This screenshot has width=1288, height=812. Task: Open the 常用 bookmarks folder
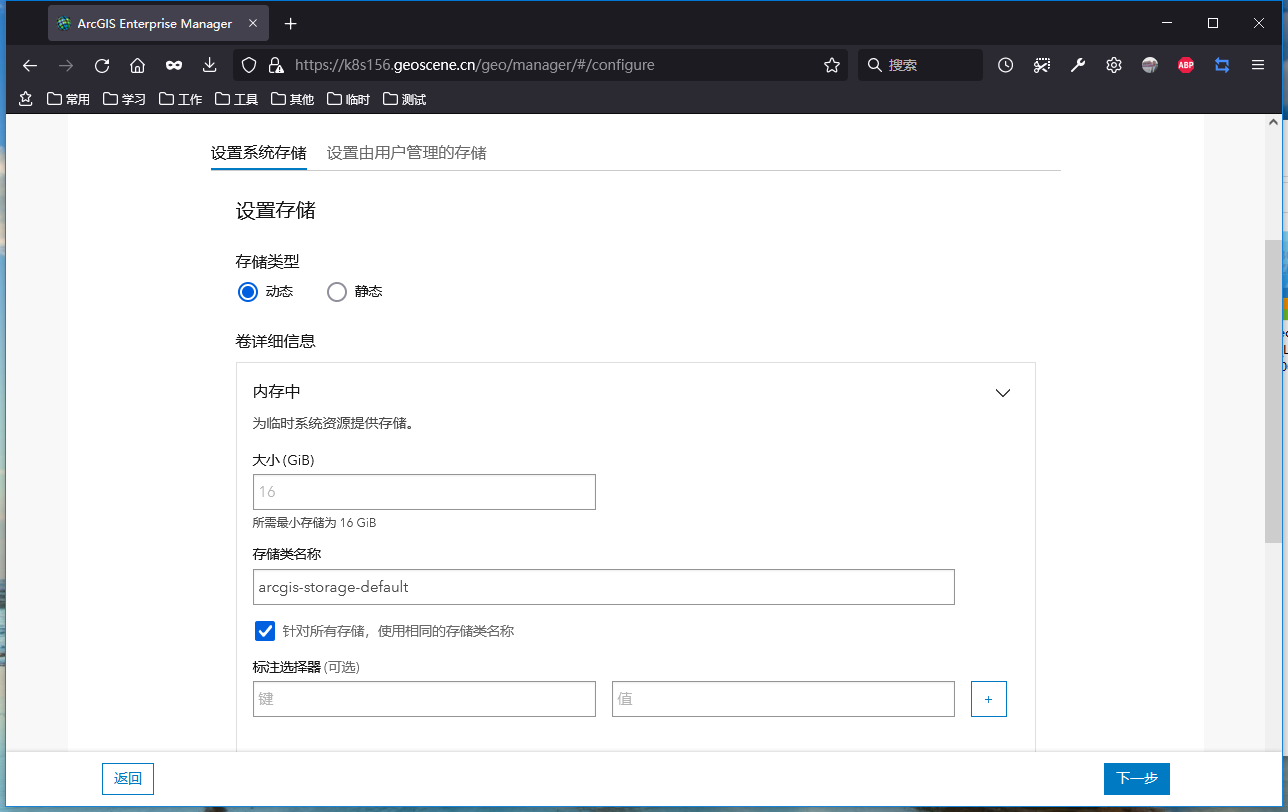click(69, 99)
